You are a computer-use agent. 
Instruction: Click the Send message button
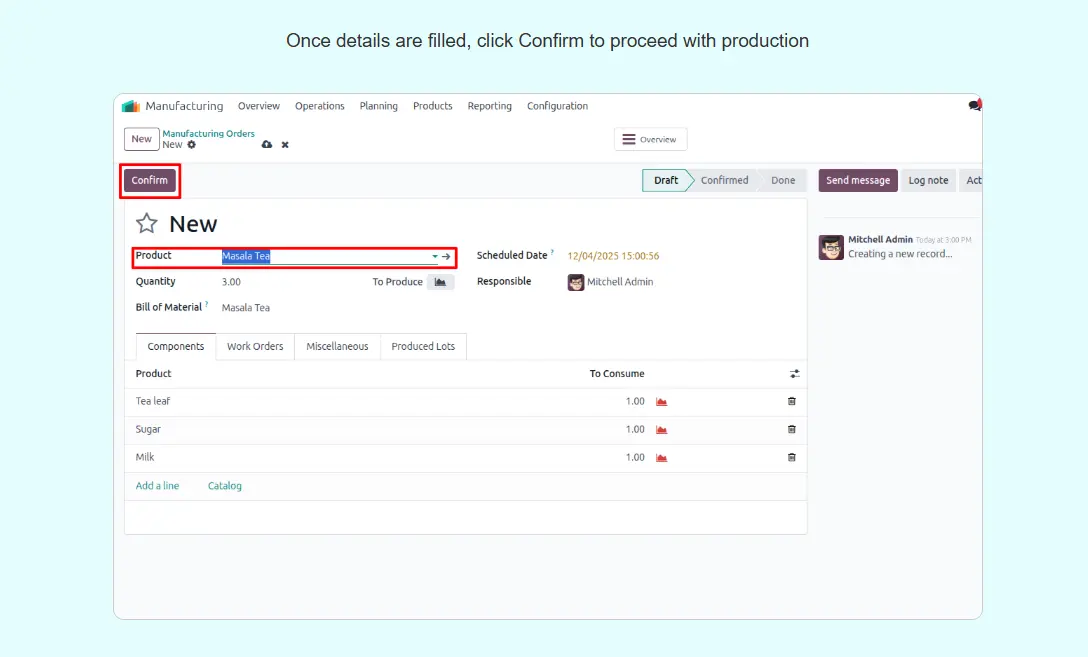pos(857,180)
